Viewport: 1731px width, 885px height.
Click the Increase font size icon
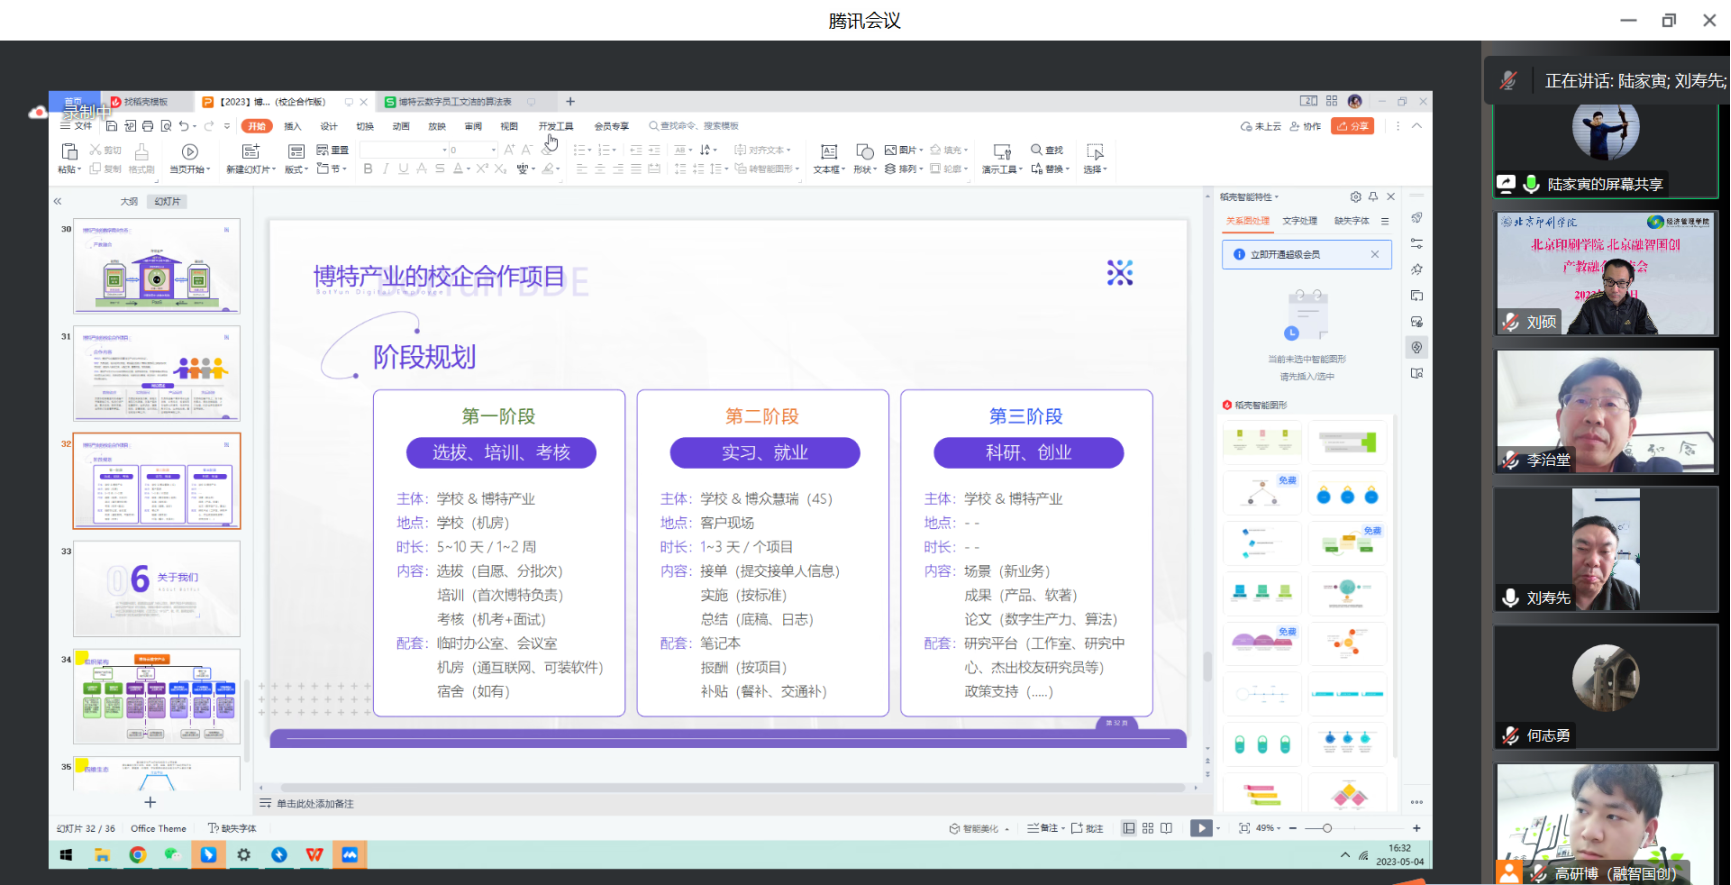pyautogui.click(x=509, y=150)
